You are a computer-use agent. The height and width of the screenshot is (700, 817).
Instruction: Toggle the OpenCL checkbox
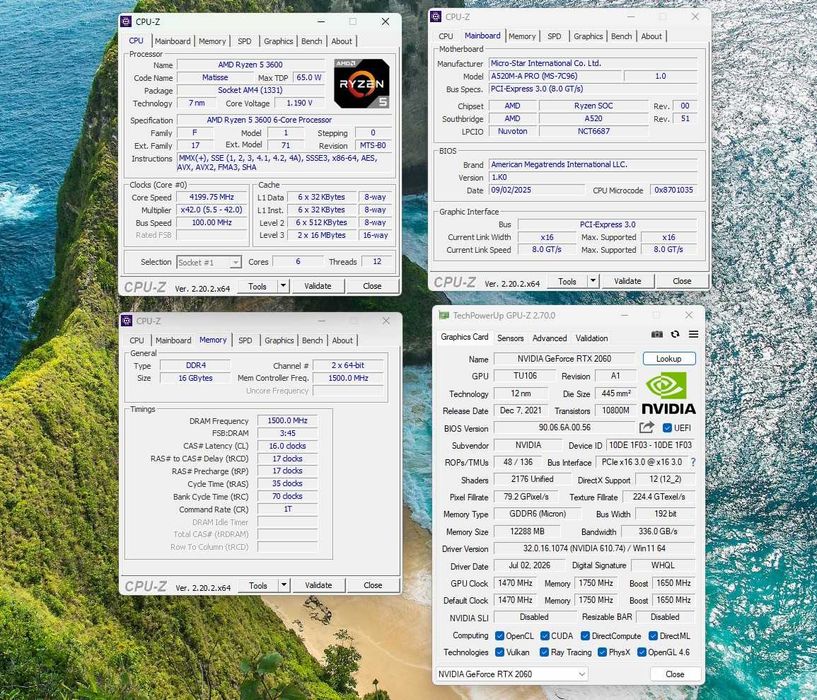[499, 636]
